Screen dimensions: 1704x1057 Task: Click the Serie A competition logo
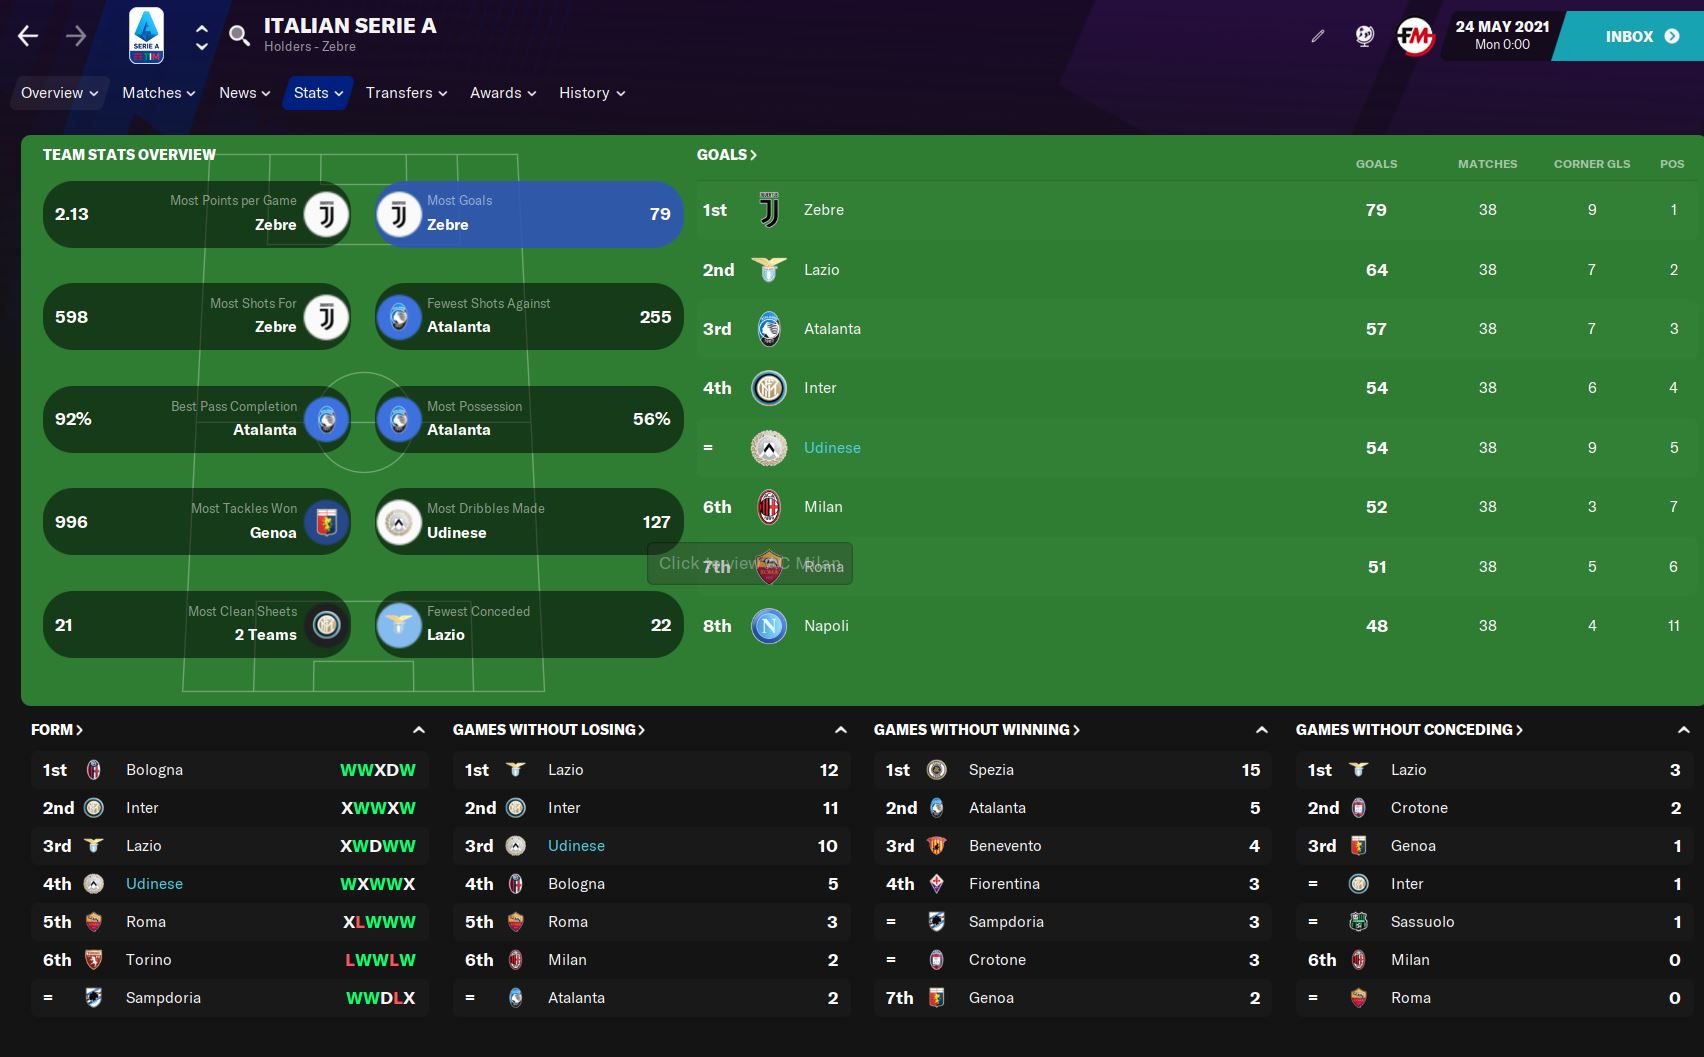[x=147, y=36]
